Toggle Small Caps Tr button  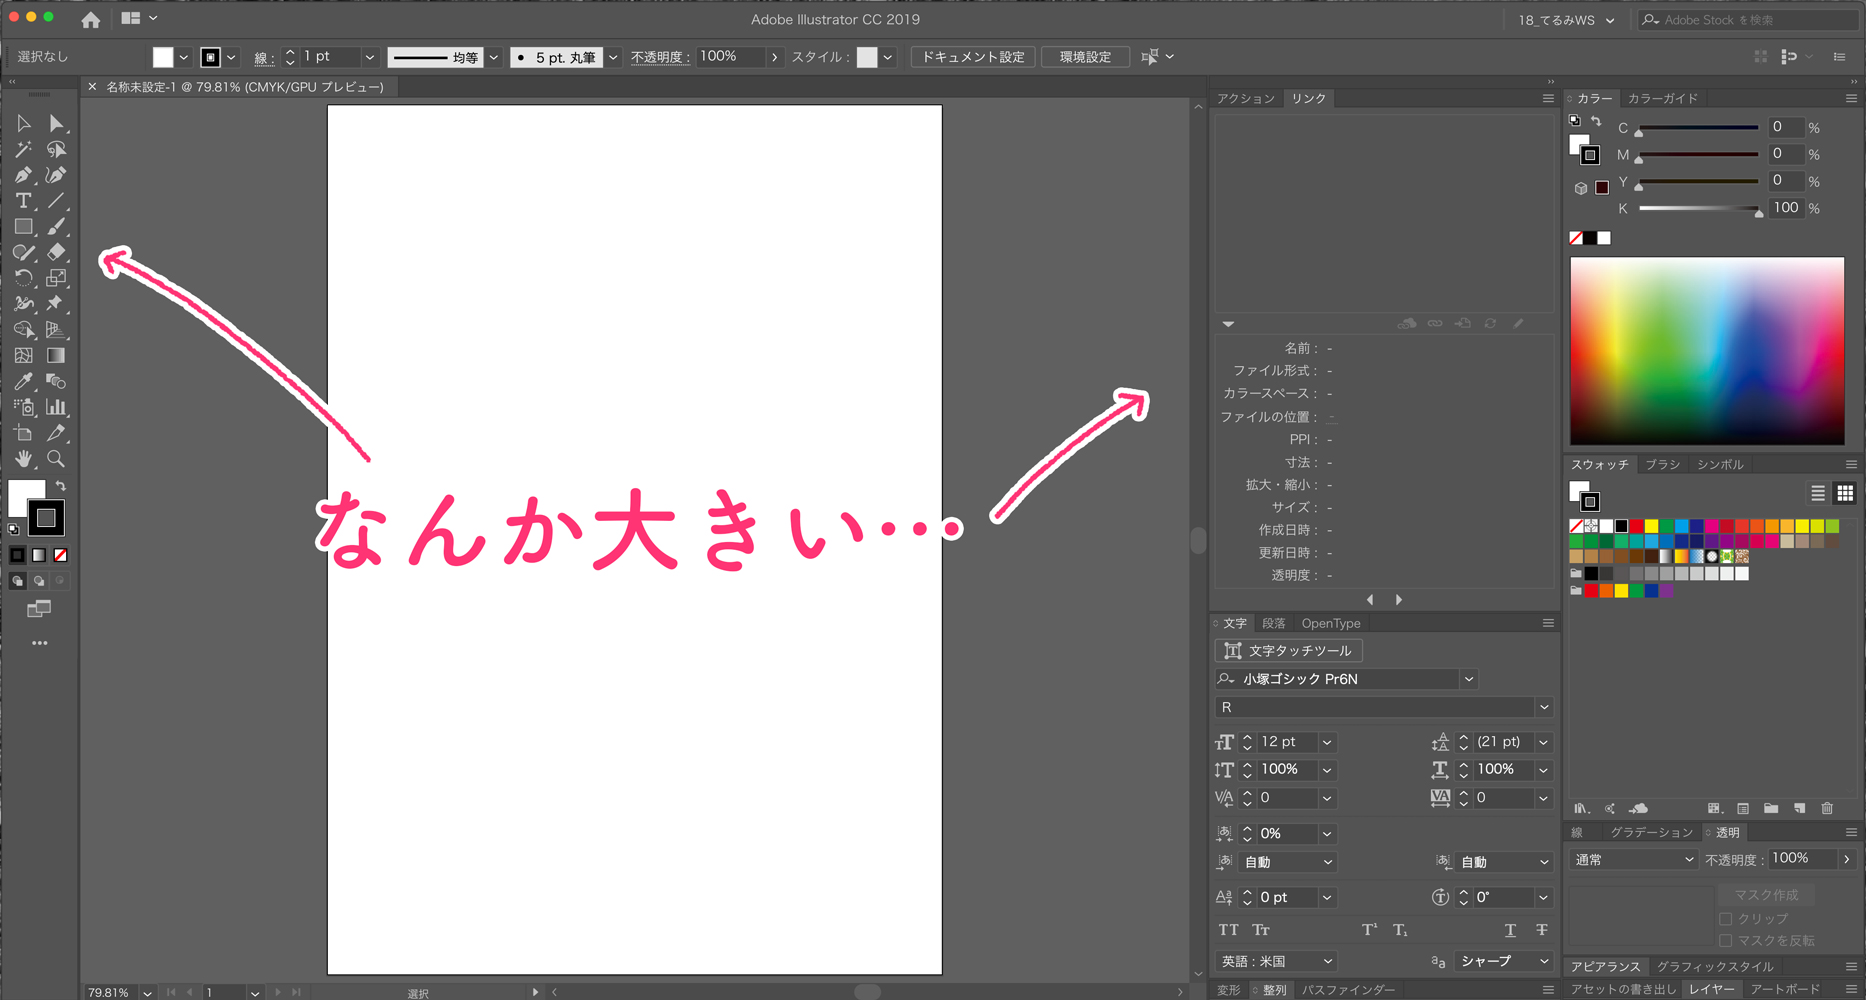(x=1261, y=930)
